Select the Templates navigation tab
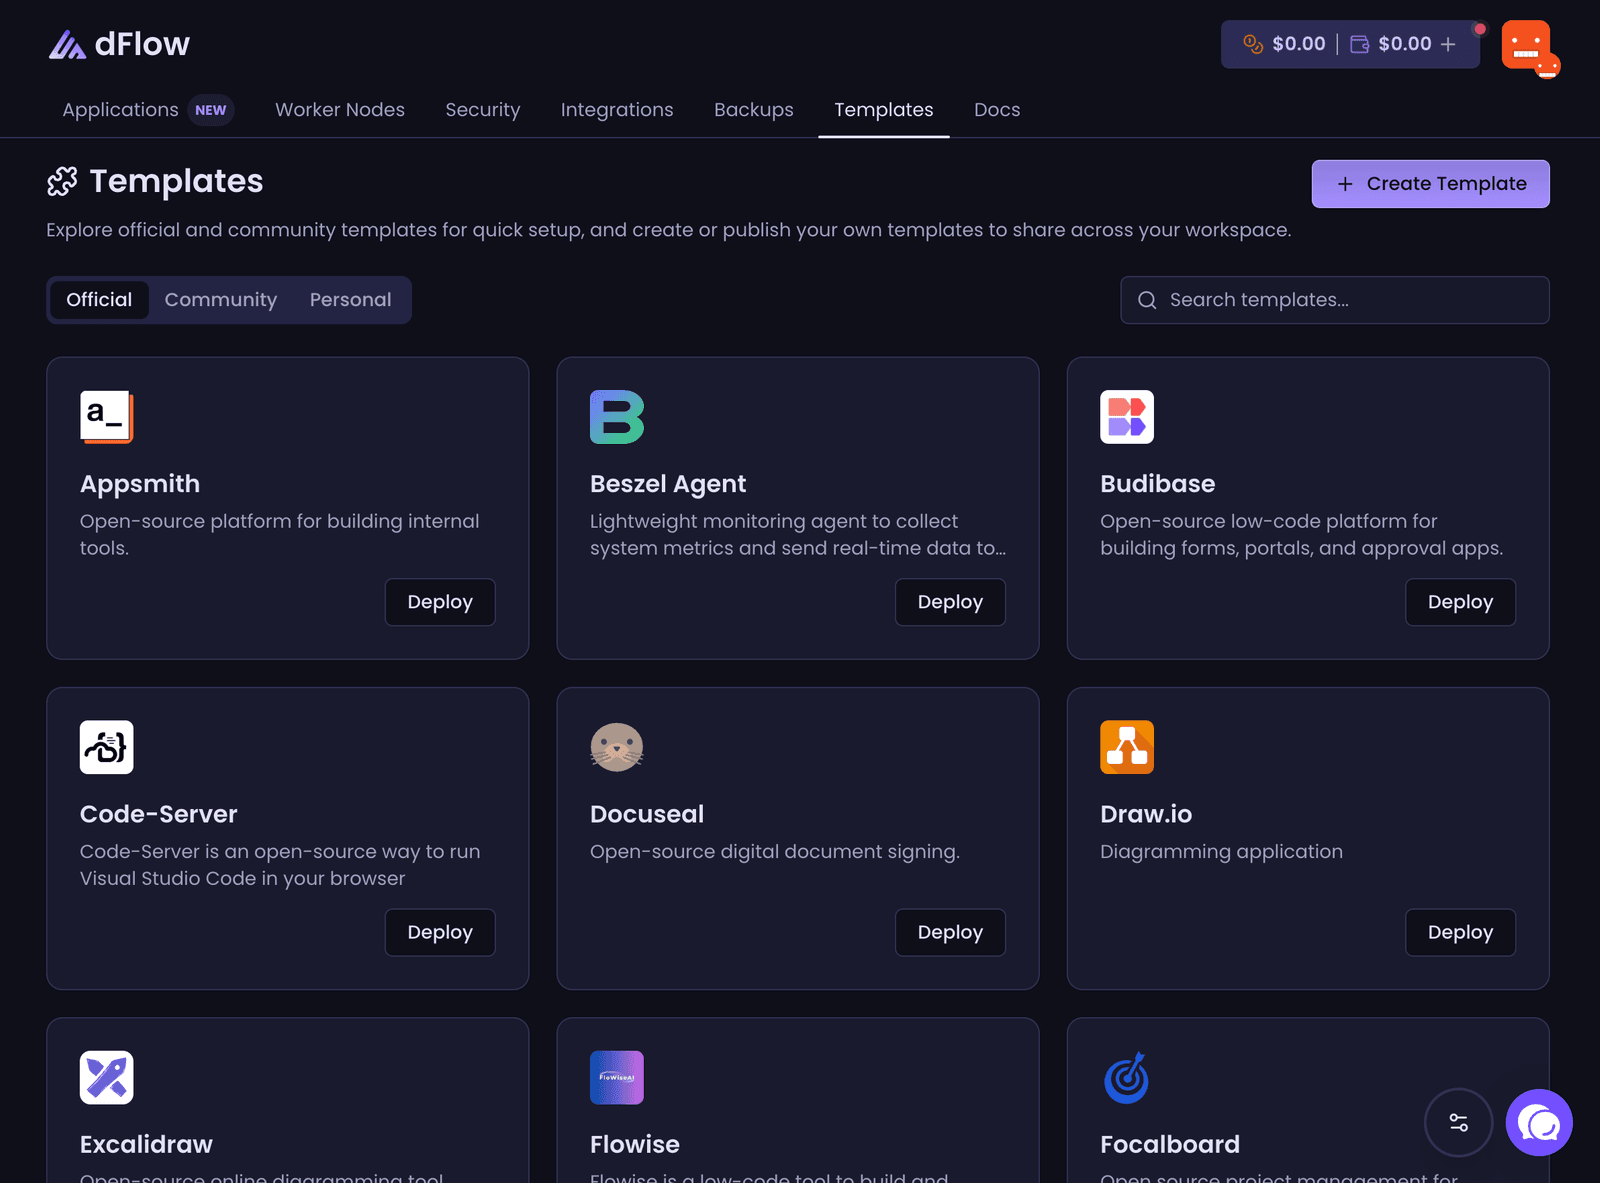Screen dimensions: 1600x1183 click(x=884, y=110)
